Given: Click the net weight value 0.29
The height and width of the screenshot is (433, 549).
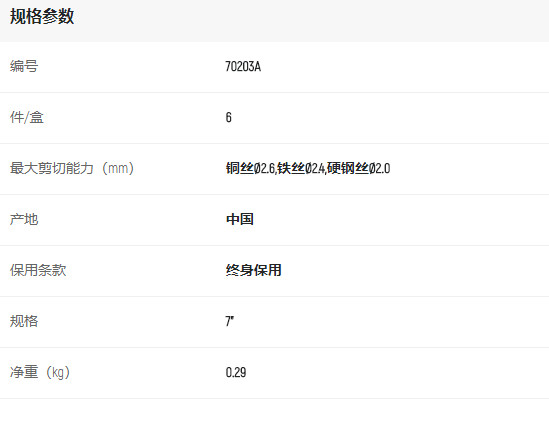Looking at the screenshot, I should click(x=236, y=372).
